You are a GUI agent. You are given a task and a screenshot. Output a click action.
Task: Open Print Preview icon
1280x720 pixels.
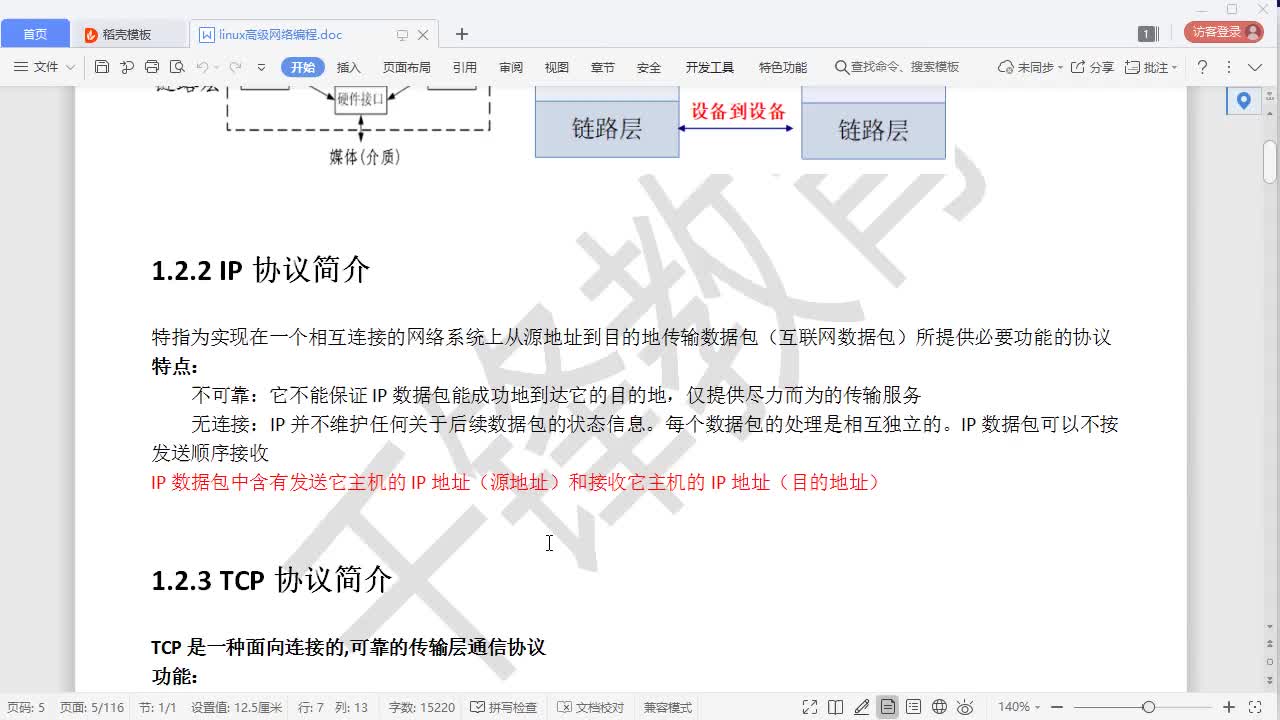(177, 67)
